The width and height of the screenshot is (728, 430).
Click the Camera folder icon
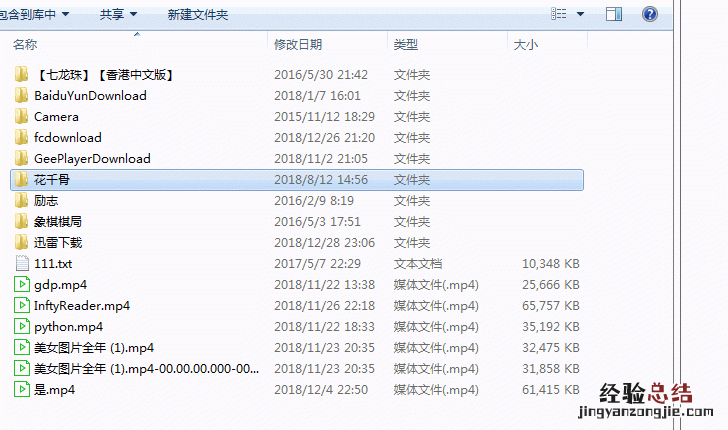click(x=21, y=117)
